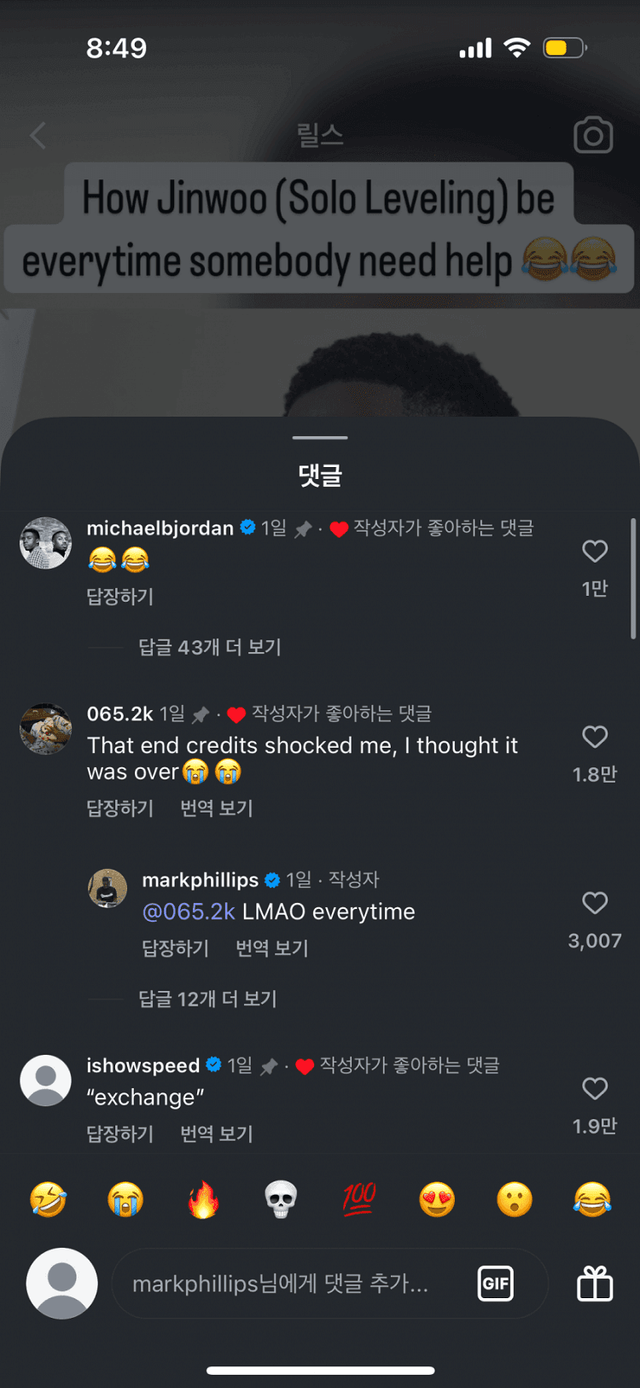
Task: Insert the 100 points emoji
Action: point(358,1199)
